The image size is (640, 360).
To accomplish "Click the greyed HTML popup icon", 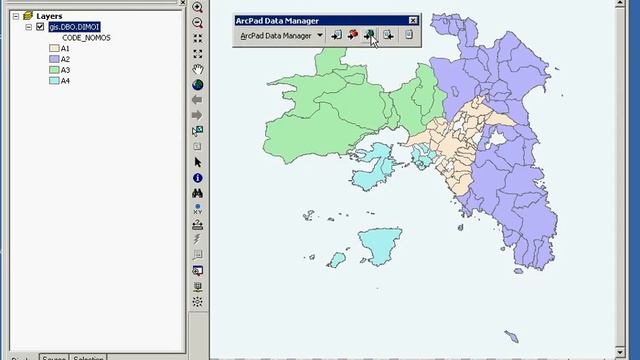I will pyautogui.click(x=198, y=255).
